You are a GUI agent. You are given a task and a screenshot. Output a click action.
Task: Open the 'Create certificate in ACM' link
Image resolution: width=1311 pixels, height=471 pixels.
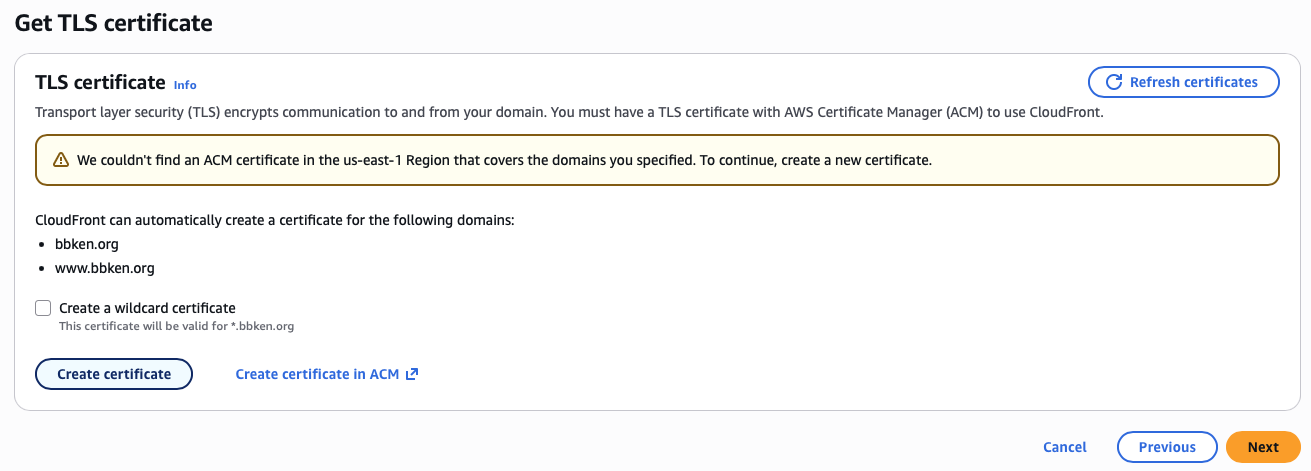(x=317, y=374)
